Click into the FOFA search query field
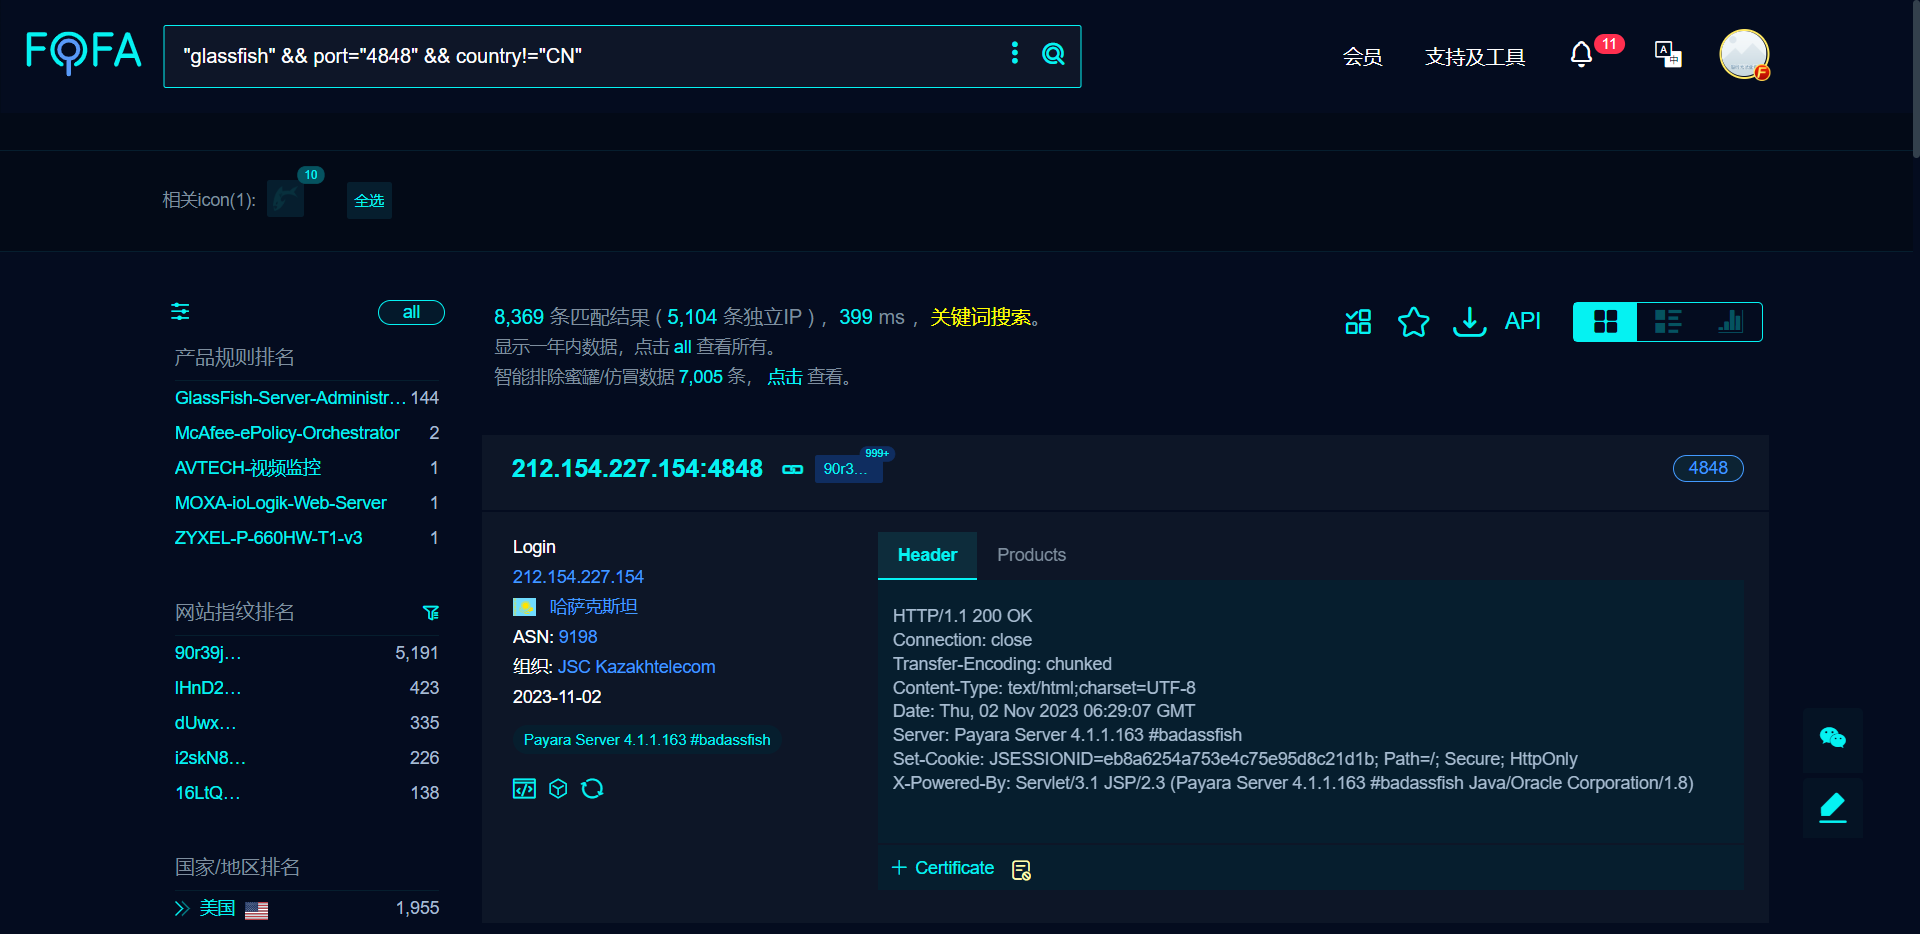The image size is (1920, 934). (x=590, y=56)
